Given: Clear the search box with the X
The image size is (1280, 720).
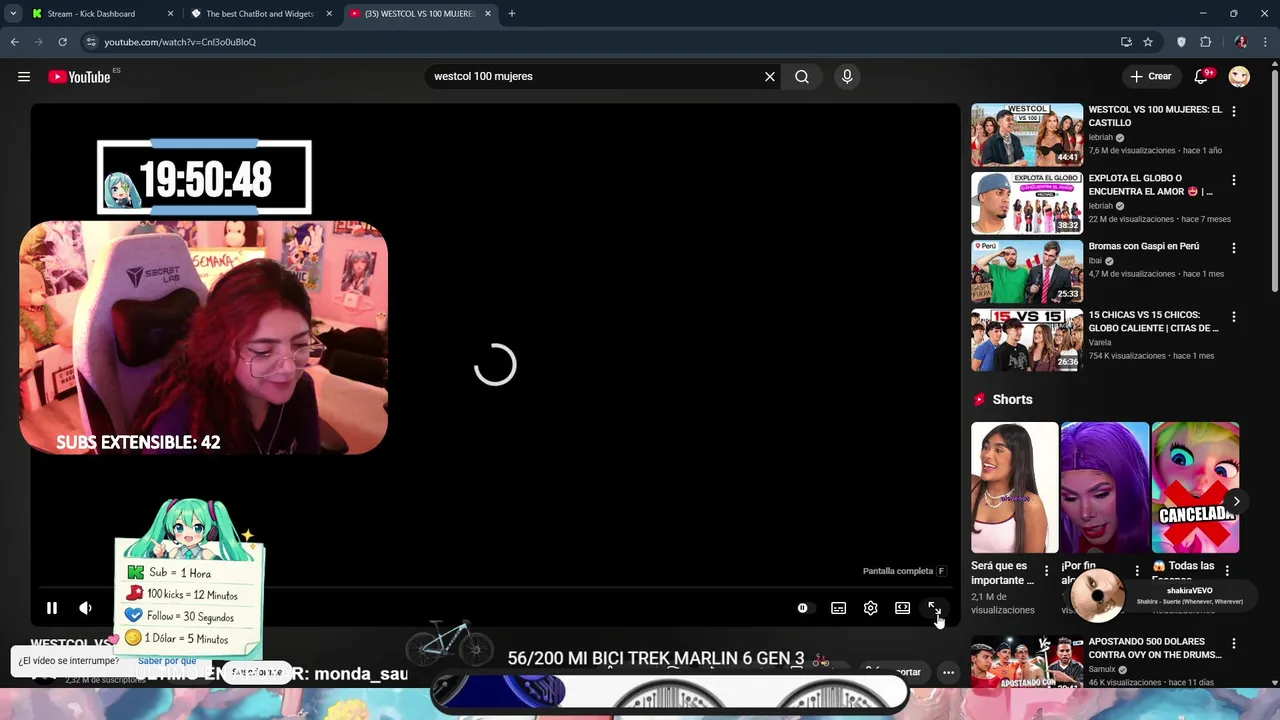Looking at the screenshot, I should pyautogui.click(x=770, y=77).
